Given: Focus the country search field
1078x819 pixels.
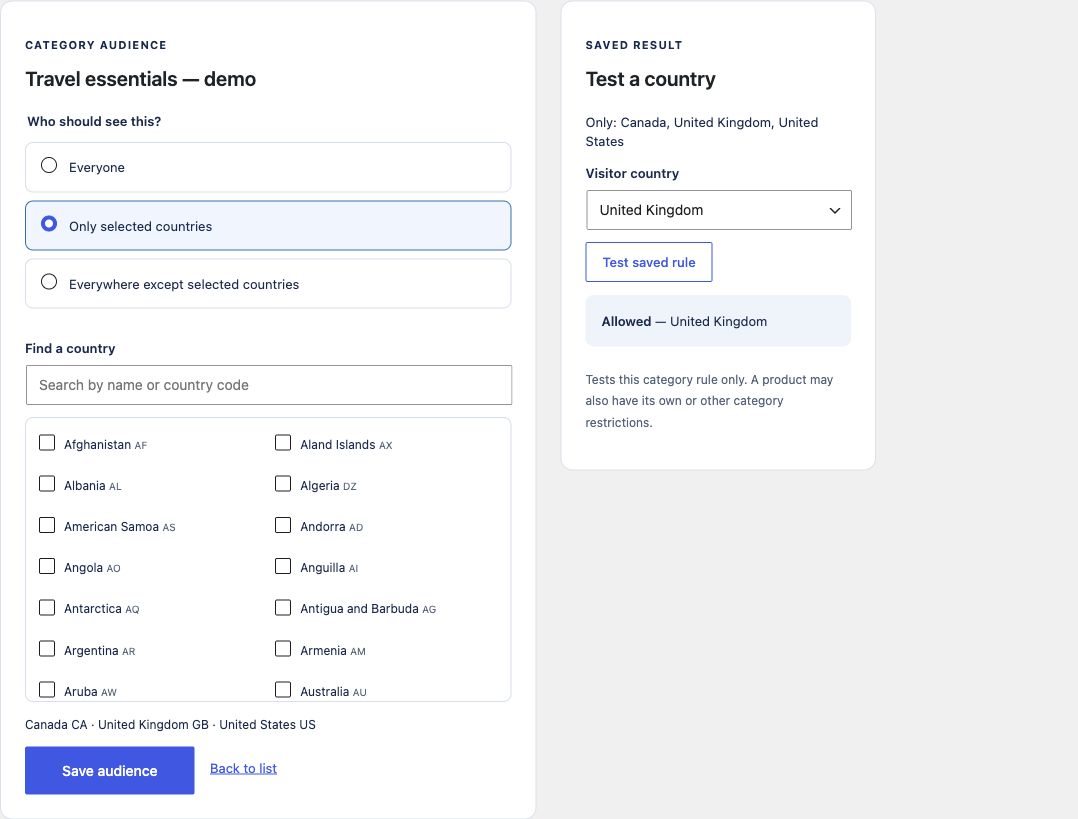Looking at the screenshot, I should coord(269,385).
